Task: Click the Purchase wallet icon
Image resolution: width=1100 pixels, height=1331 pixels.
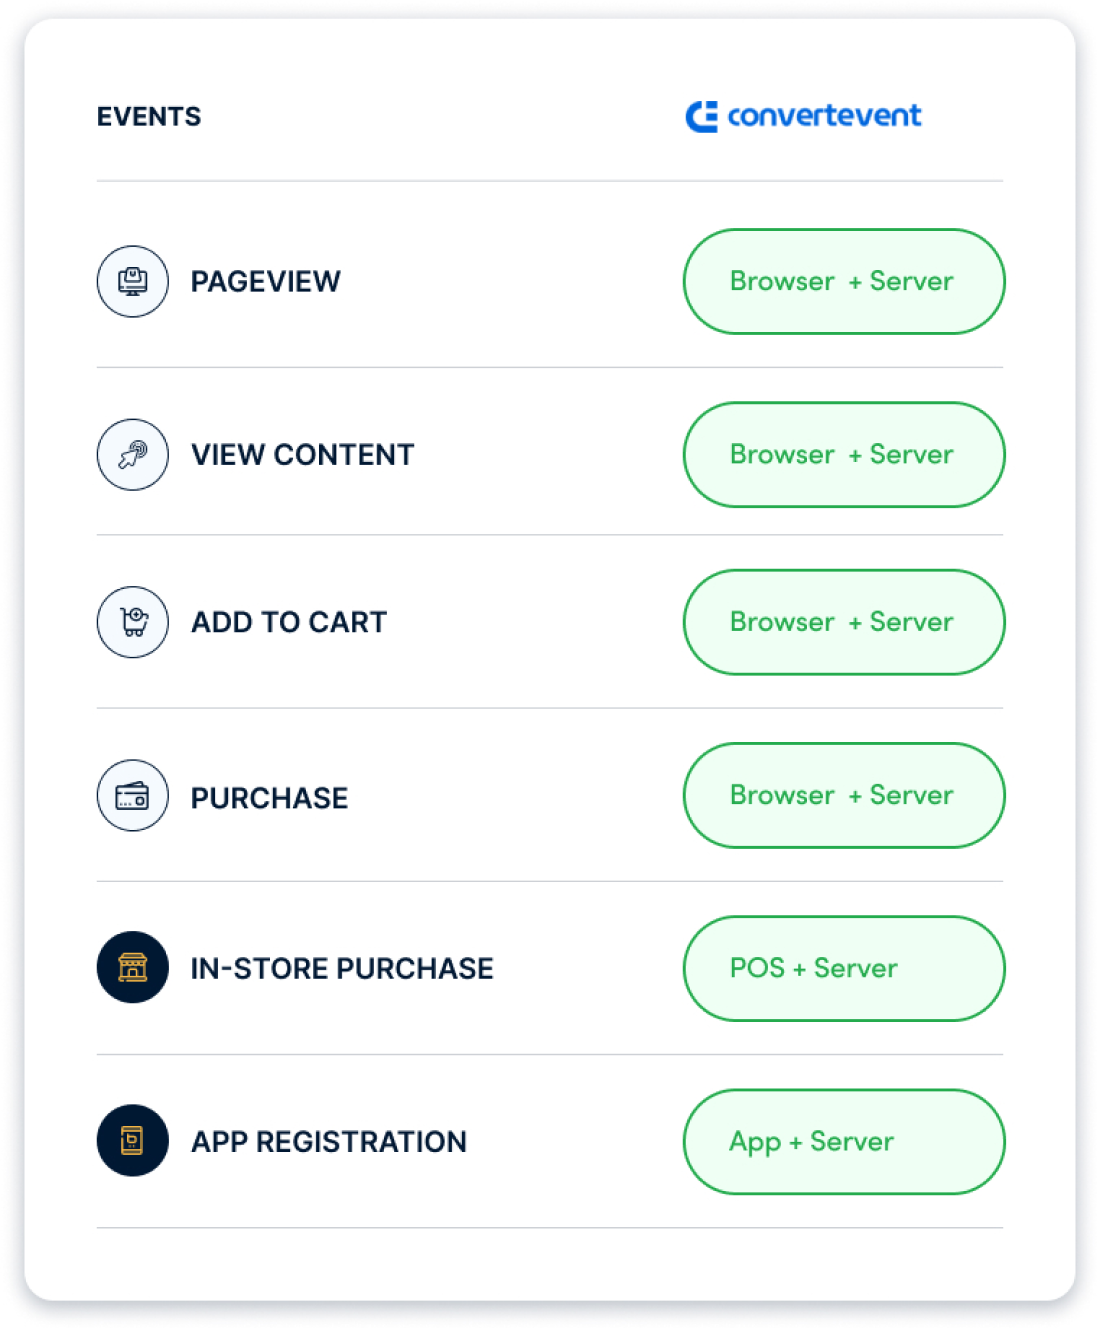Action: pos(133,796)
